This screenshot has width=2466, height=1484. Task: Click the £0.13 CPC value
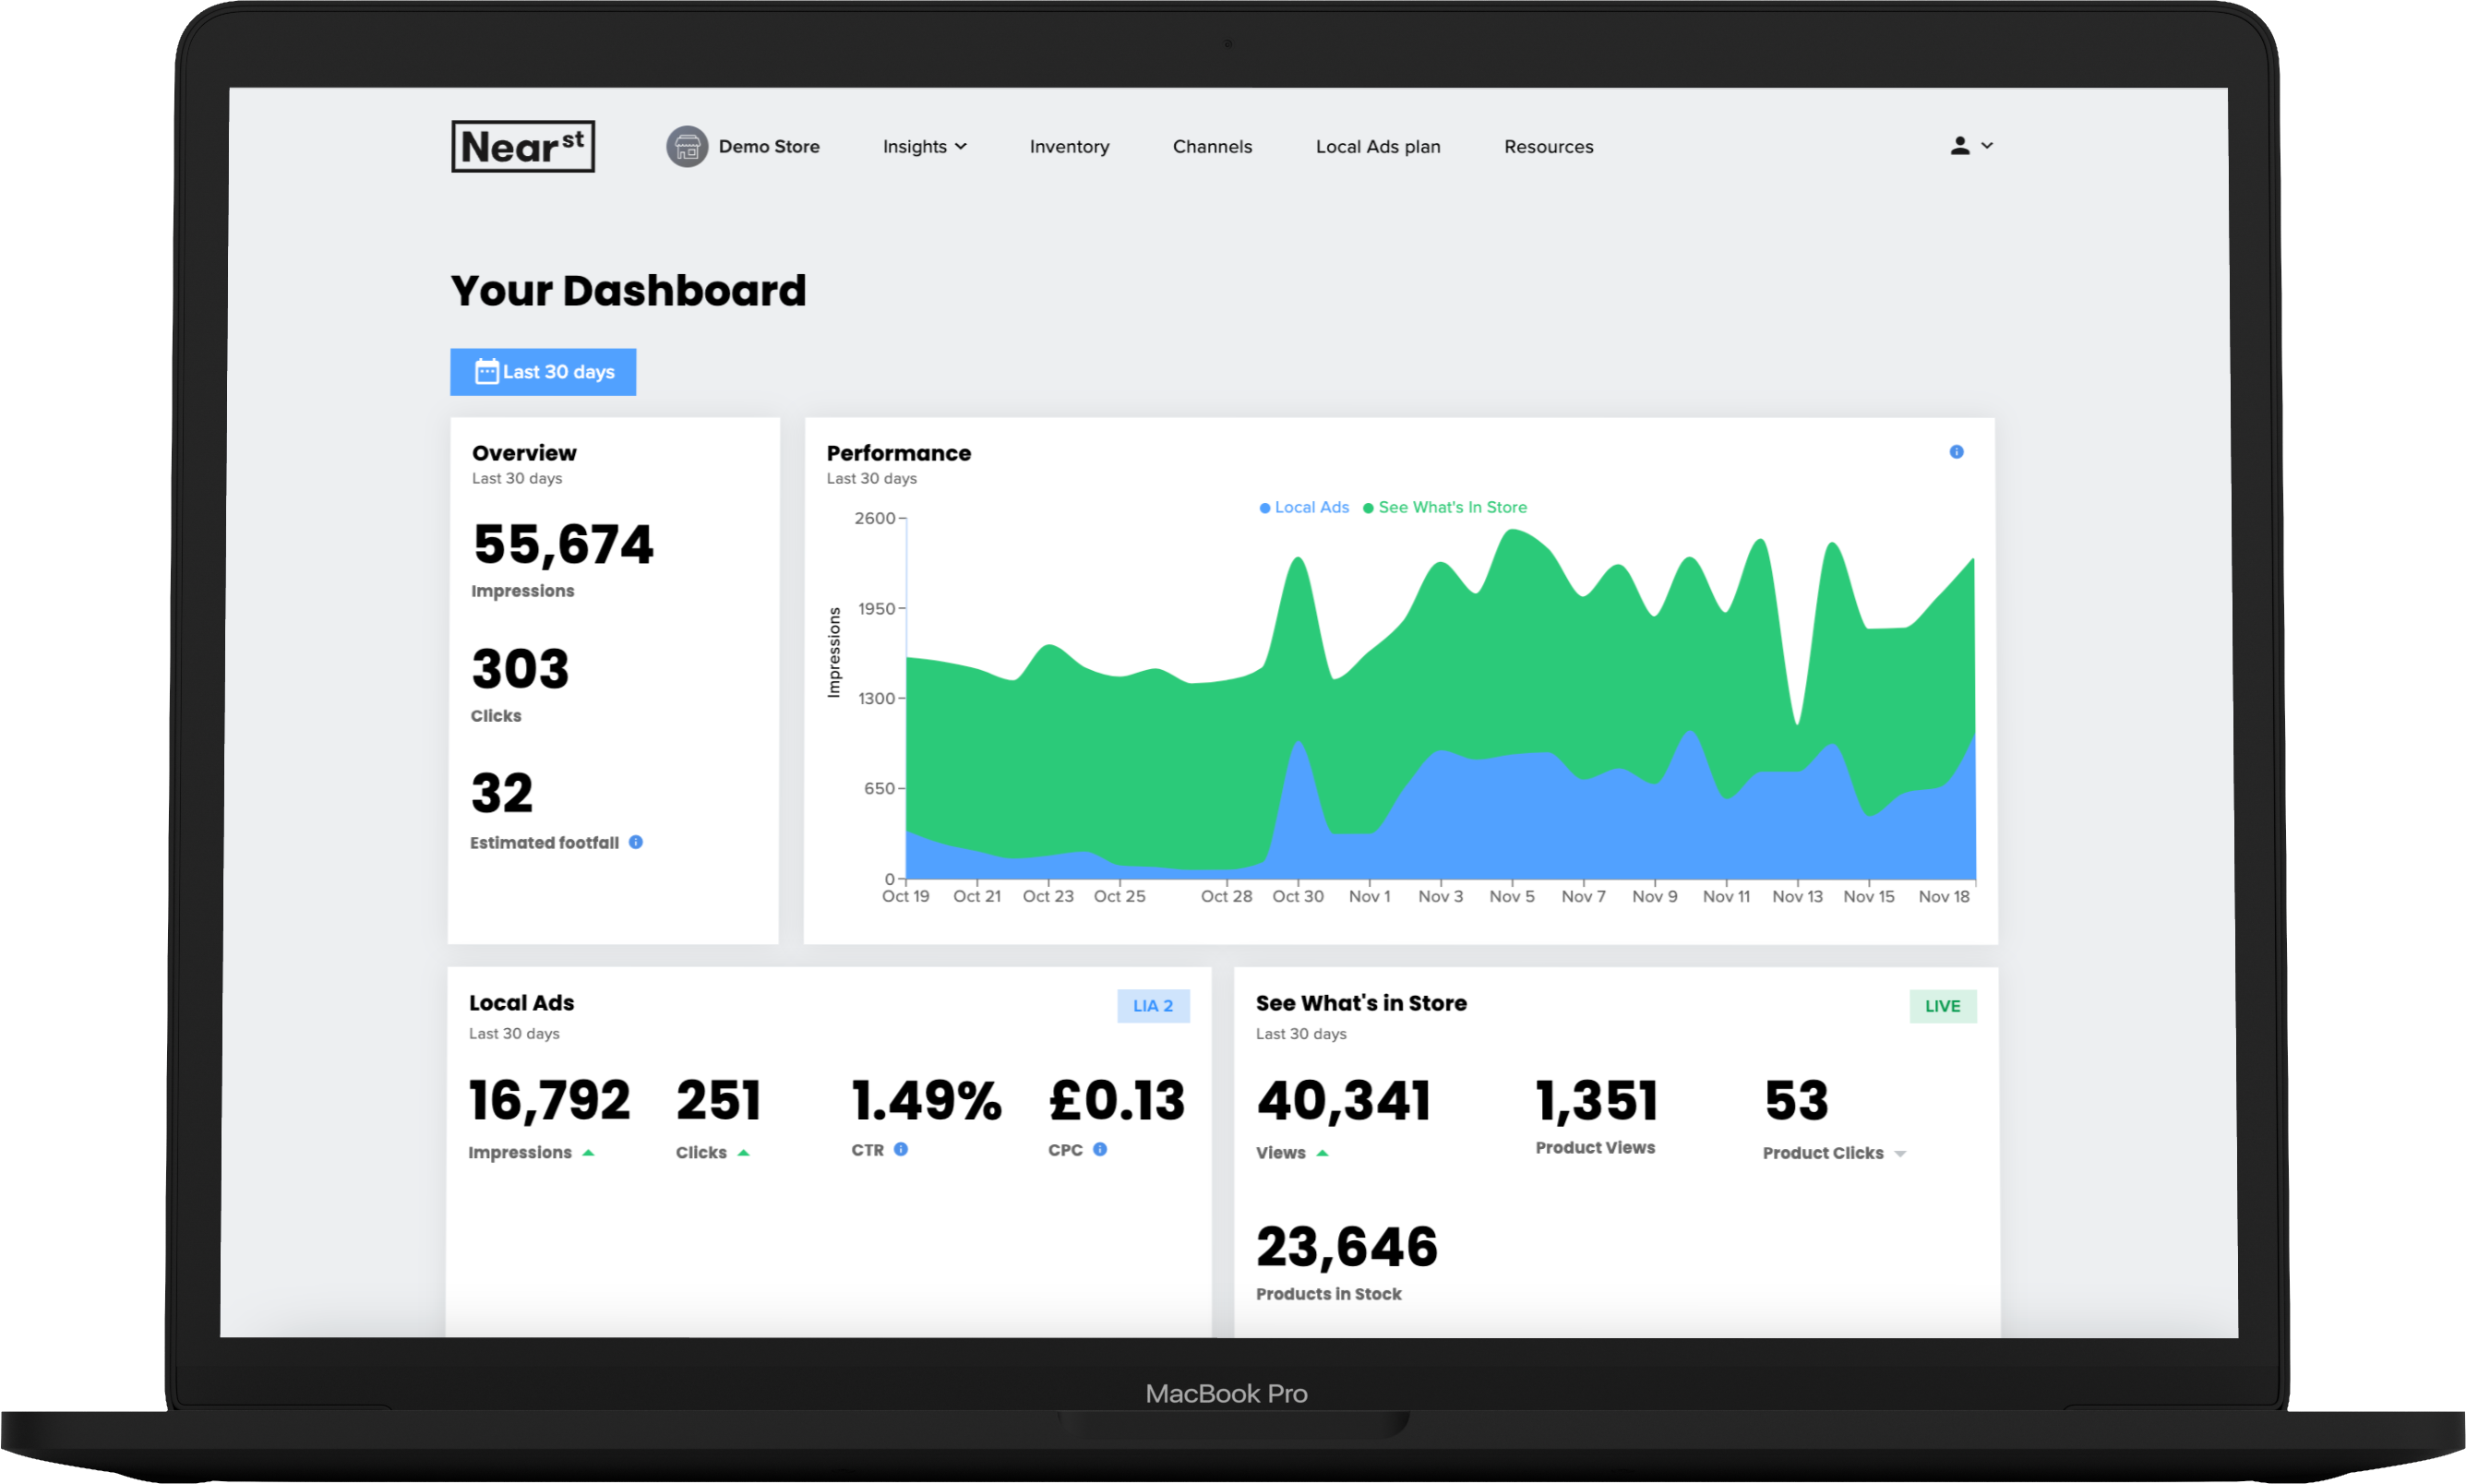(x=1117, y=1101)
